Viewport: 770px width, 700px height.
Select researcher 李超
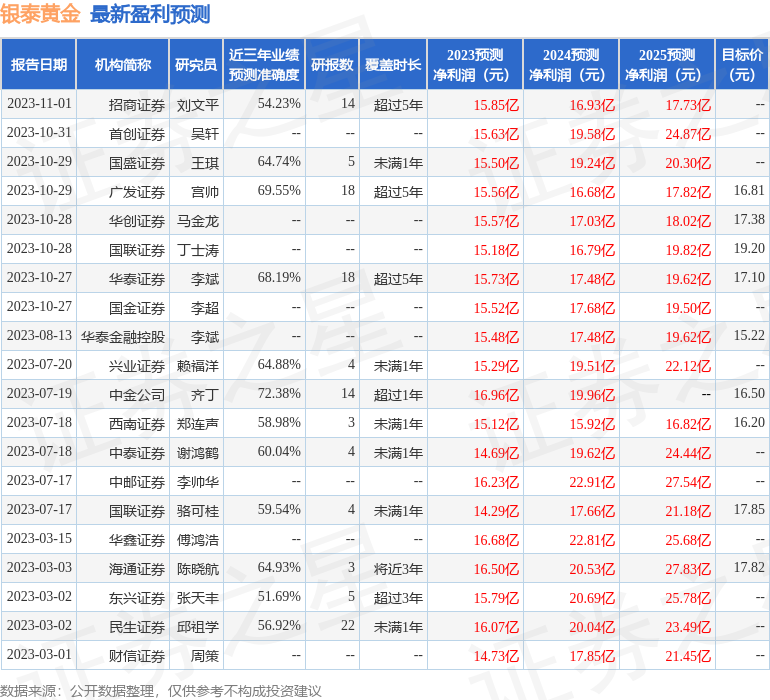coord(205,308)
